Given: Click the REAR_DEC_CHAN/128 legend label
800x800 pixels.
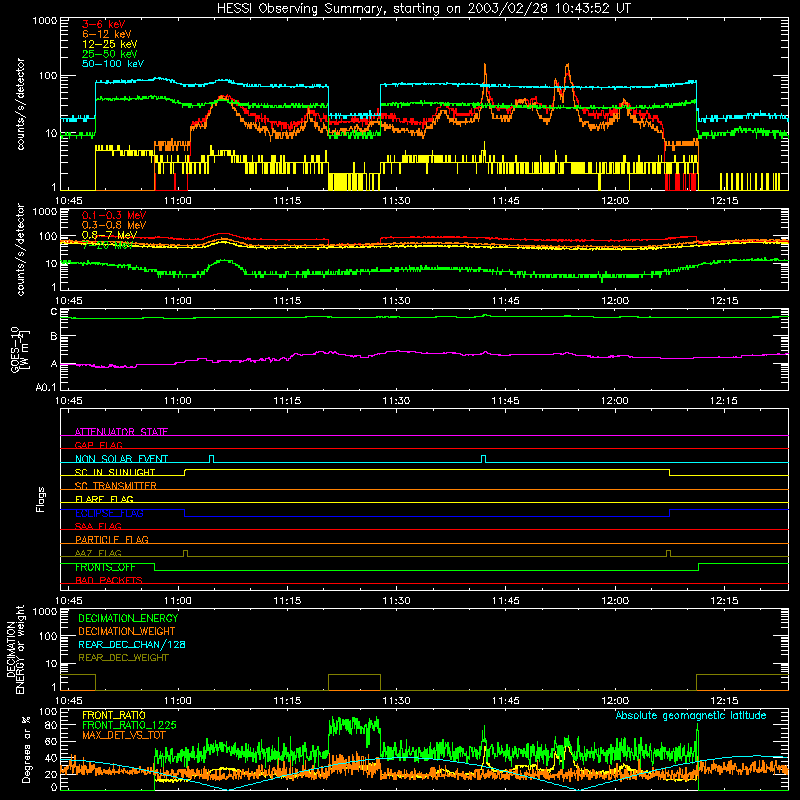Looking at the screenshot, I should (x=132, y=644).
